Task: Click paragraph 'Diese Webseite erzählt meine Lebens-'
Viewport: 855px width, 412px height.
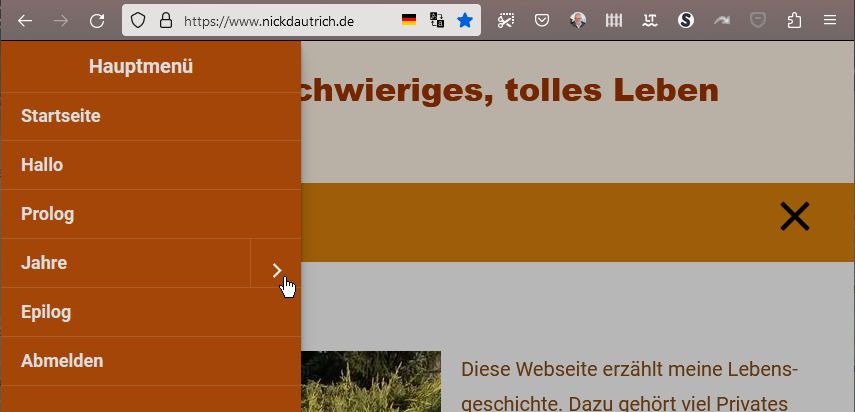Action: point(630,369)
